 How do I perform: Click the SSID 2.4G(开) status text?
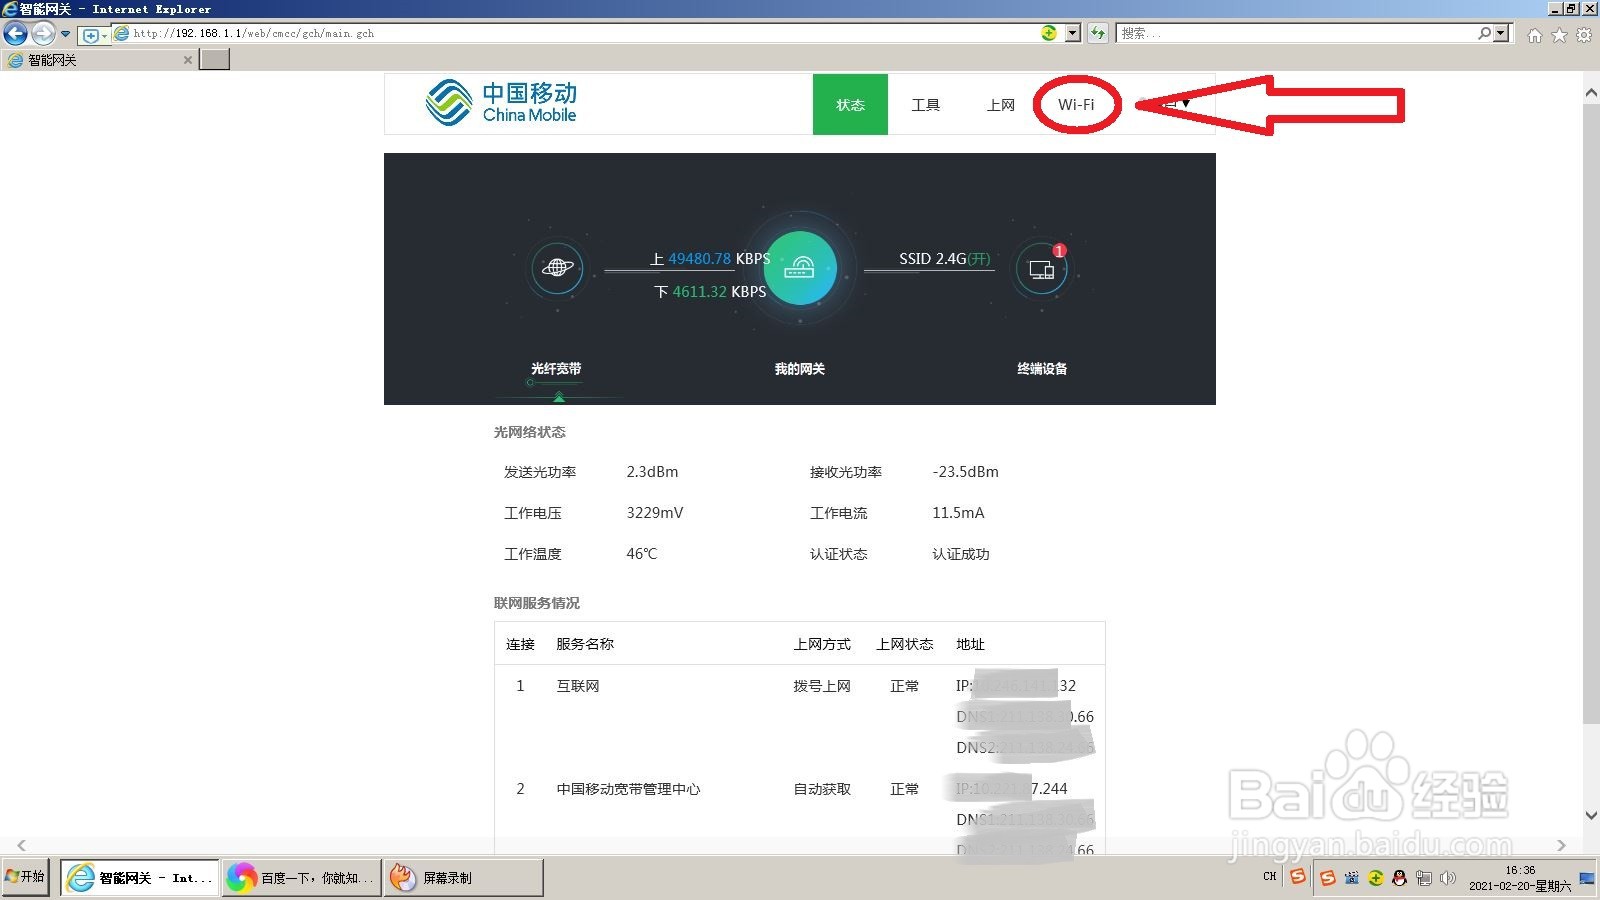[944, 258]
